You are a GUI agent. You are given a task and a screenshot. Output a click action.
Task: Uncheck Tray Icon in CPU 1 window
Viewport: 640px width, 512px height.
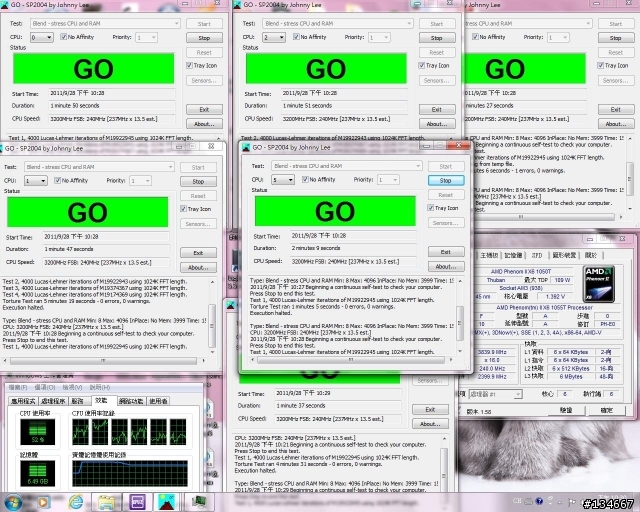pyautogui.click(x=196, y=209)
